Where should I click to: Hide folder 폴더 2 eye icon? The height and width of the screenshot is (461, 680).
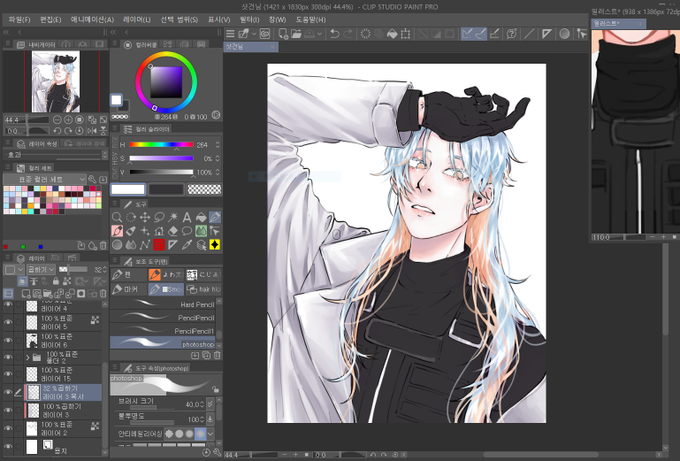(8, 357)
